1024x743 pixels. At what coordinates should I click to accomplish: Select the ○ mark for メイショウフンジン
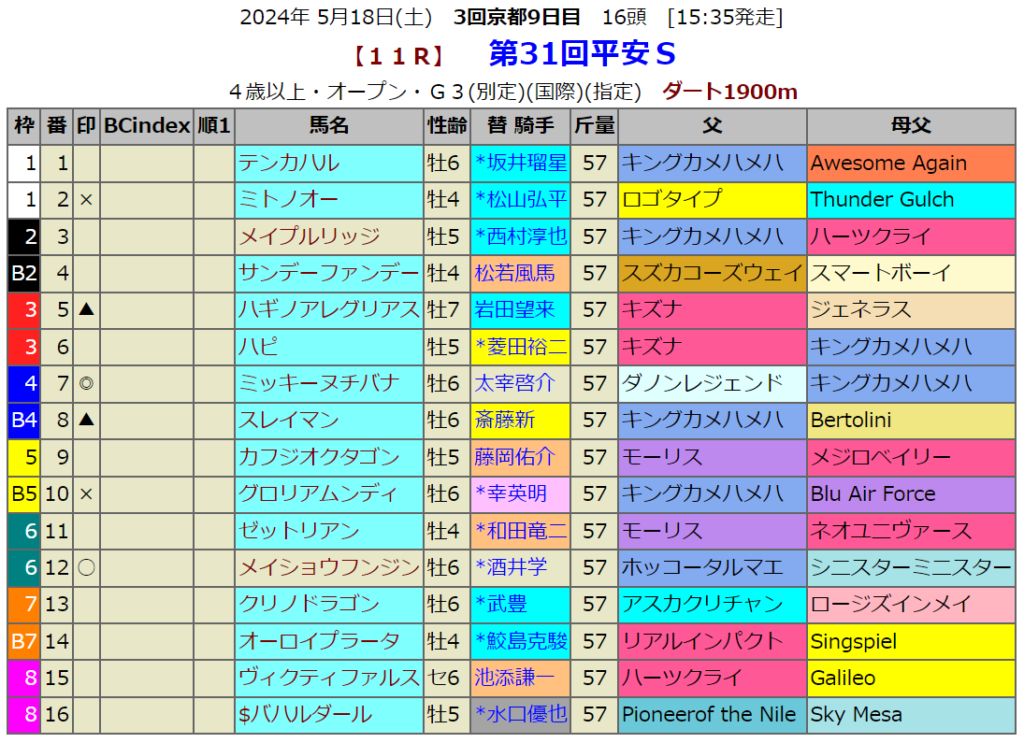(86, 567)
